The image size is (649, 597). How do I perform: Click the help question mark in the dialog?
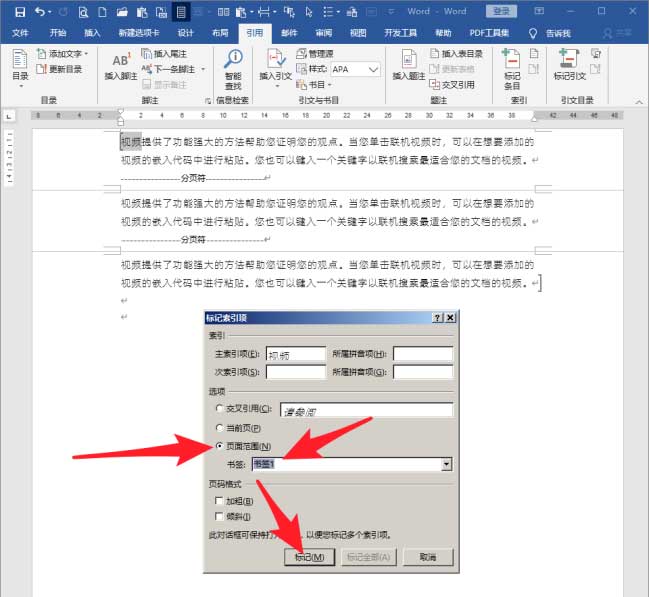tap(437, 318)
